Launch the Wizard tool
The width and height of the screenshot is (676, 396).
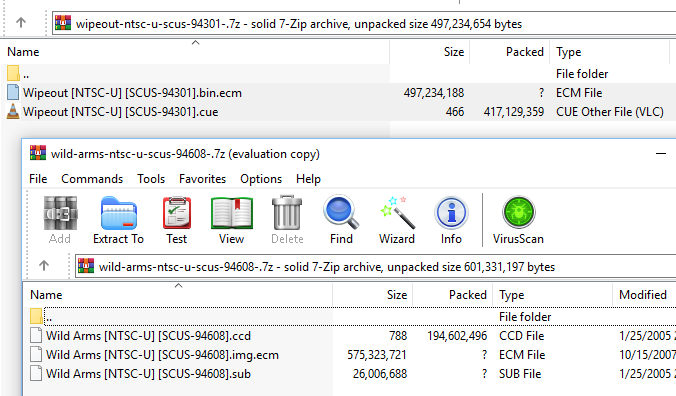tap(397, 220)
